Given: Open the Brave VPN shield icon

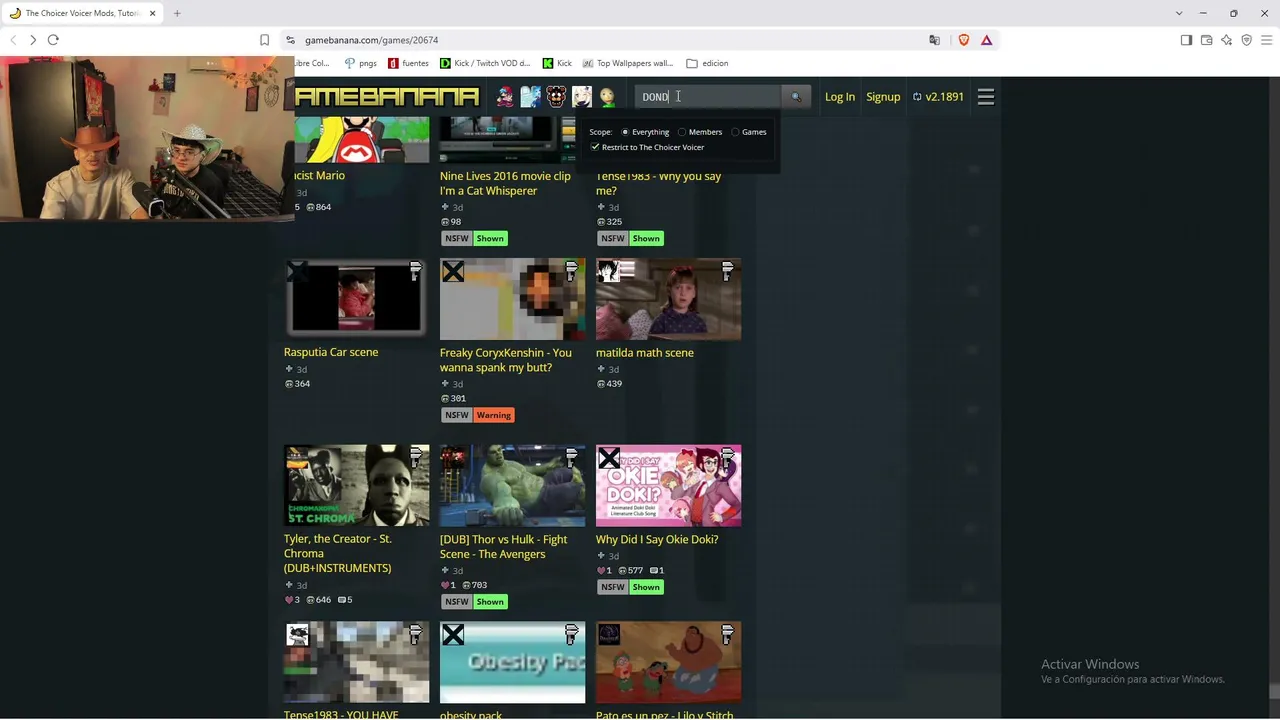Looking at the screenshot, I should pyautogui.click(x=1246, y=40).
